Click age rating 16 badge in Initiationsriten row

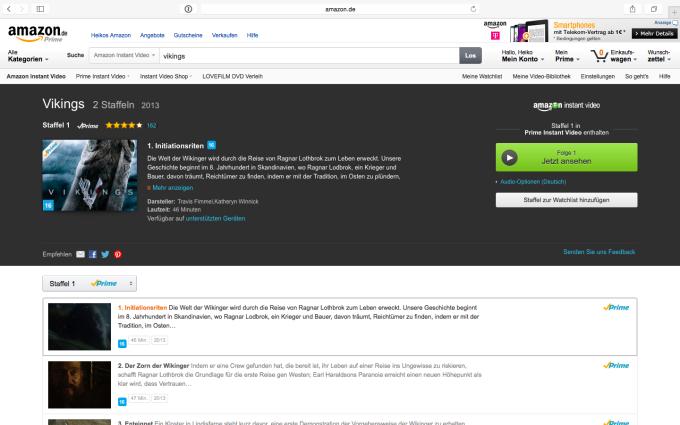pyautogui.click(x=122, y=344)
